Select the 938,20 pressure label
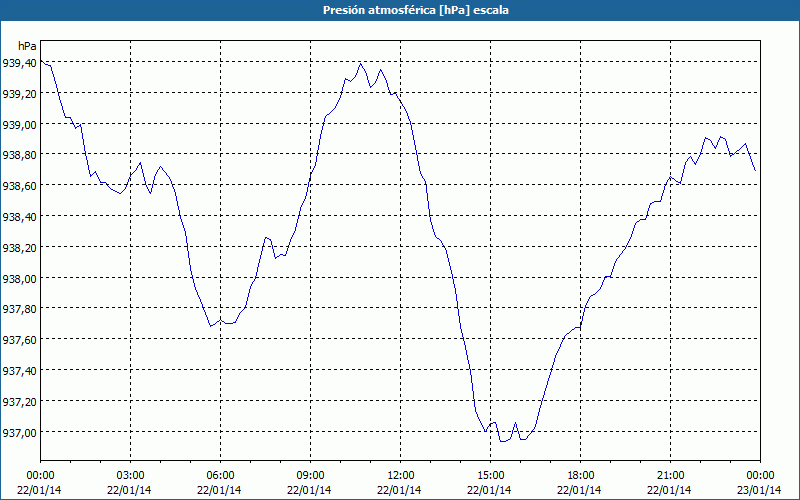This screenshot has height=500, width=800. point(19,247)
